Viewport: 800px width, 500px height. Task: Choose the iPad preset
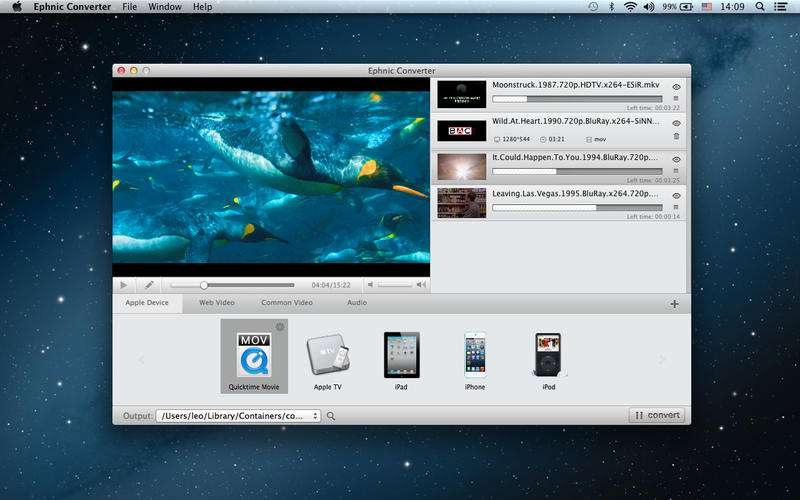[x=402, y=361]
